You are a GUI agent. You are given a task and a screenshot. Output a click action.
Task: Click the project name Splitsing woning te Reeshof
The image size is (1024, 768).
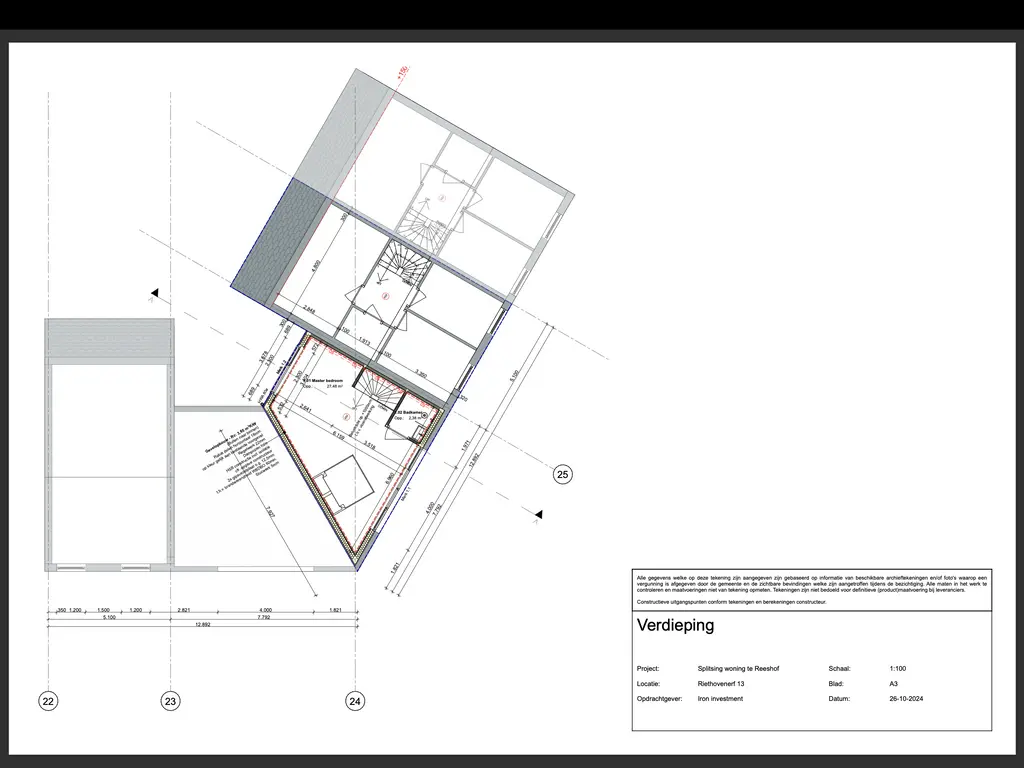738,668
